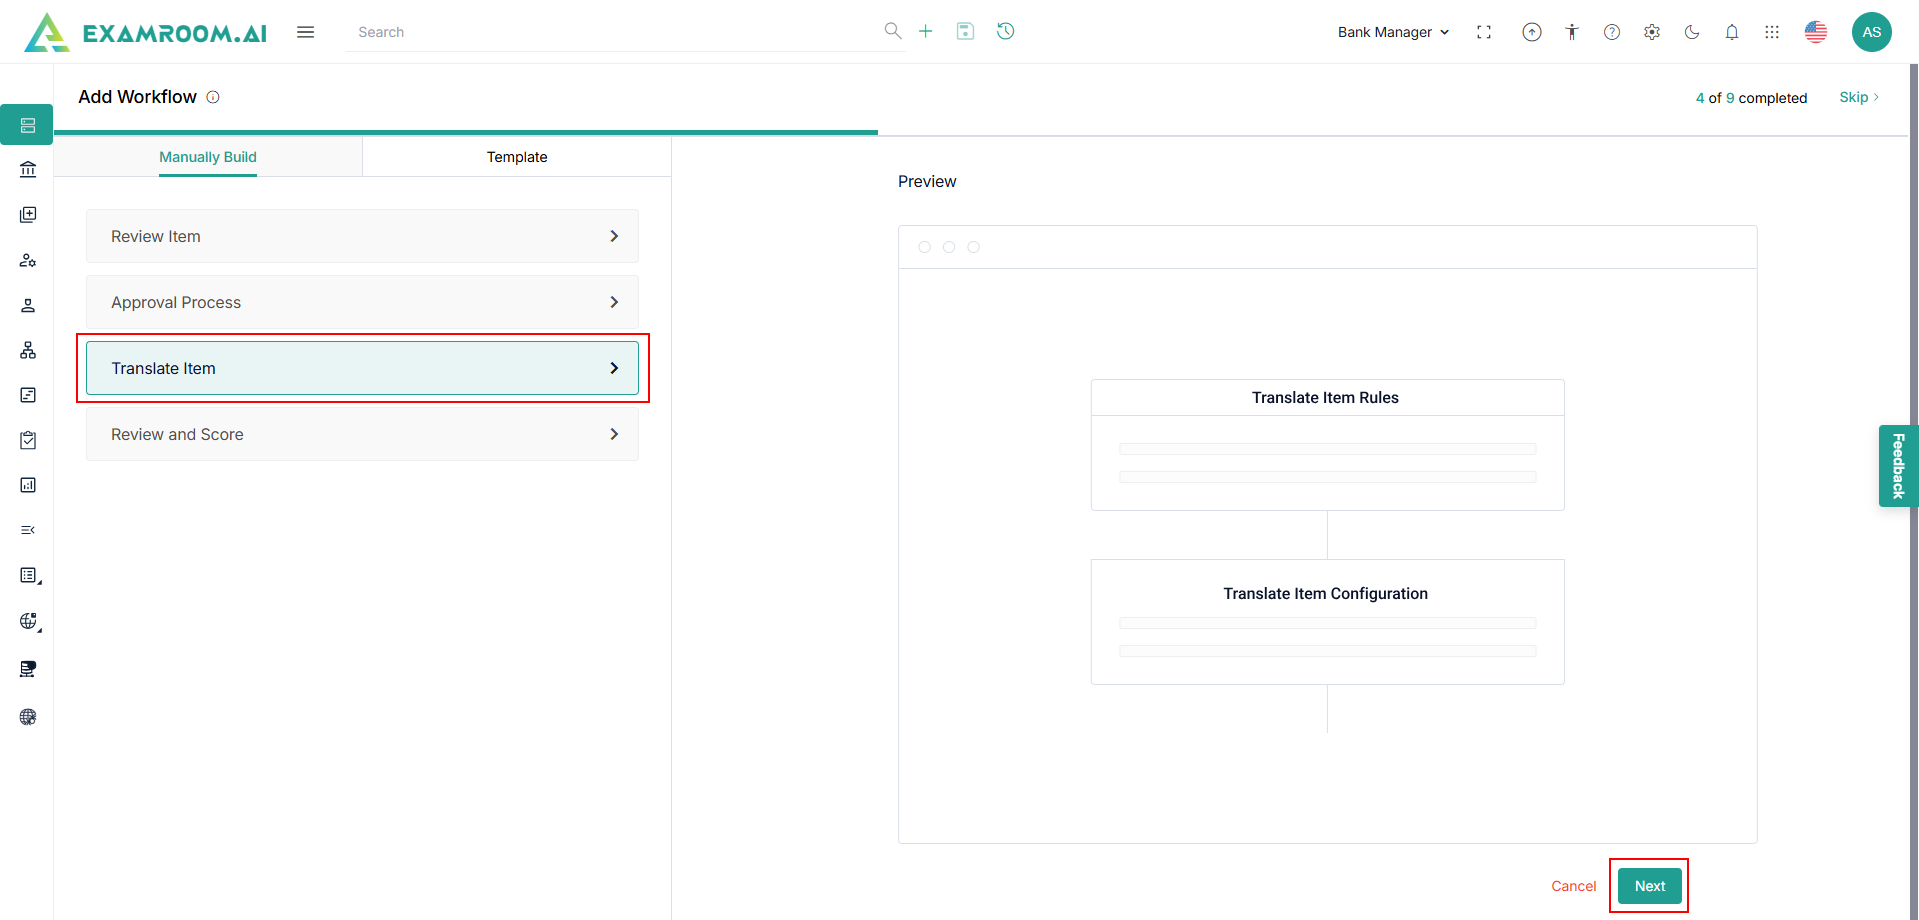Open the presenter board sidebar icon

tap(28, 669)
